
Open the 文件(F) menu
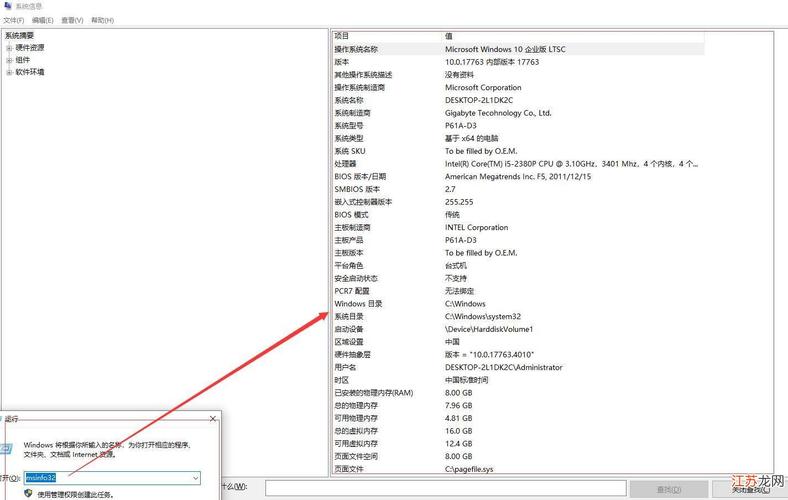(14, 20)
